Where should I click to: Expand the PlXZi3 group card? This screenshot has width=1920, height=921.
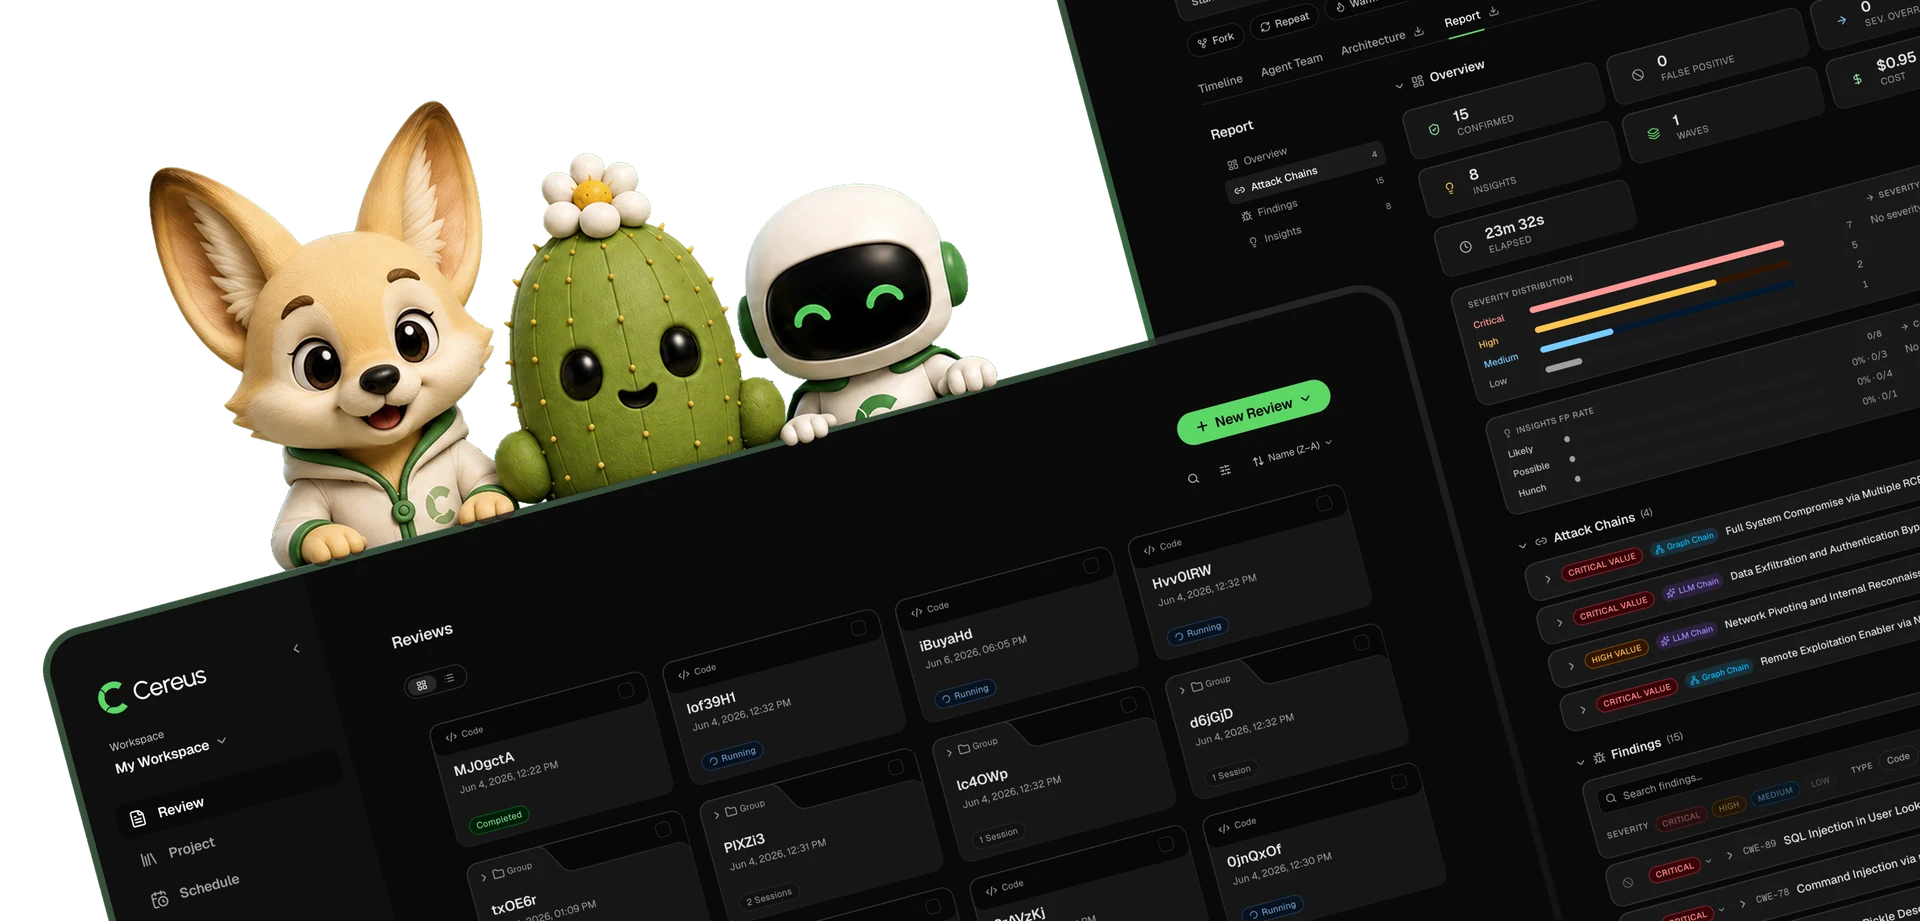[717, 814]
